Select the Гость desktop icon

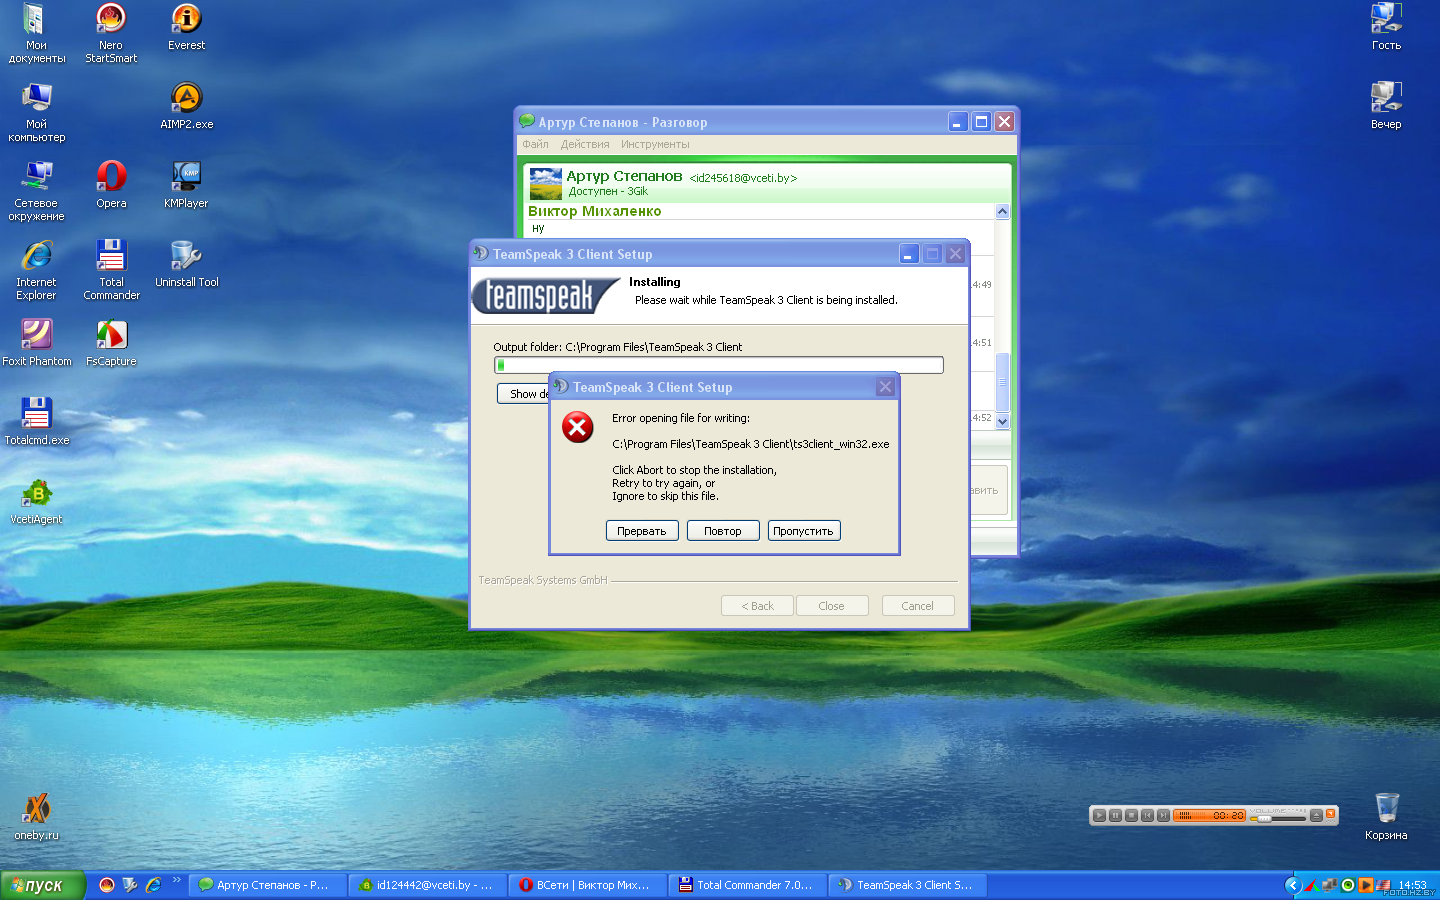click(1386, 27)
